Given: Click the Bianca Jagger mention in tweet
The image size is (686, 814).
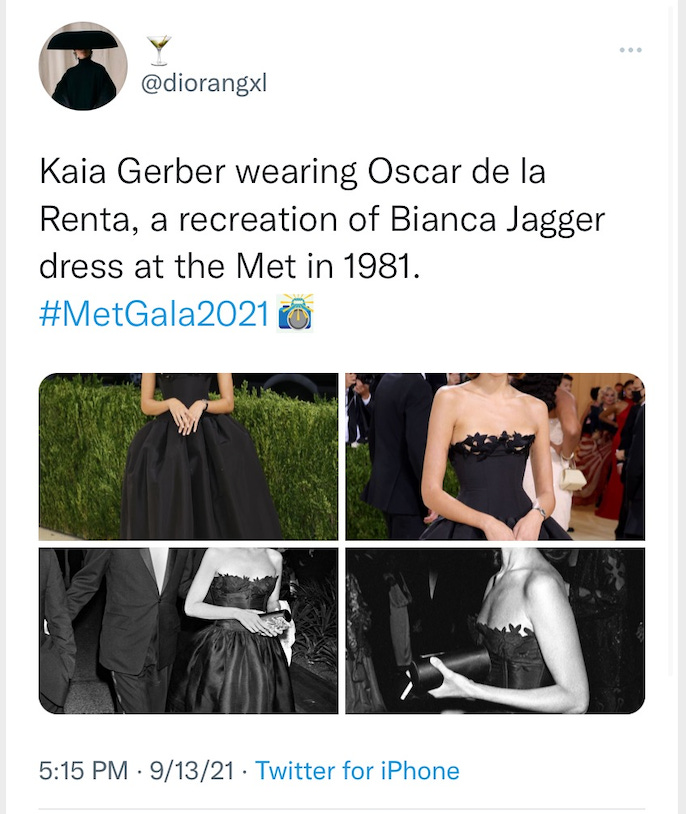Looking at the screenshot, I should tap(497, 219).
